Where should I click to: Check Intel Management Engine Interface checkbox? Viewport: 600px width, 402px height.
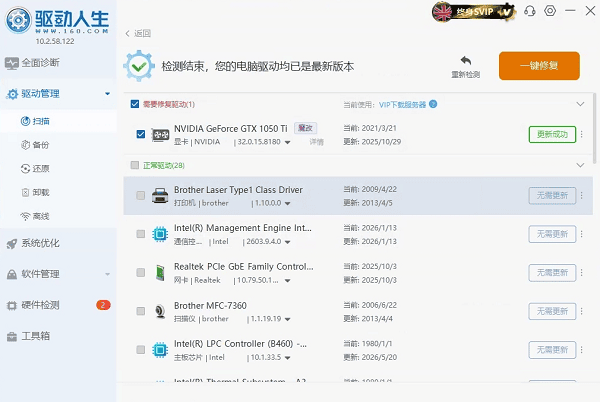(x=141, y=234)
